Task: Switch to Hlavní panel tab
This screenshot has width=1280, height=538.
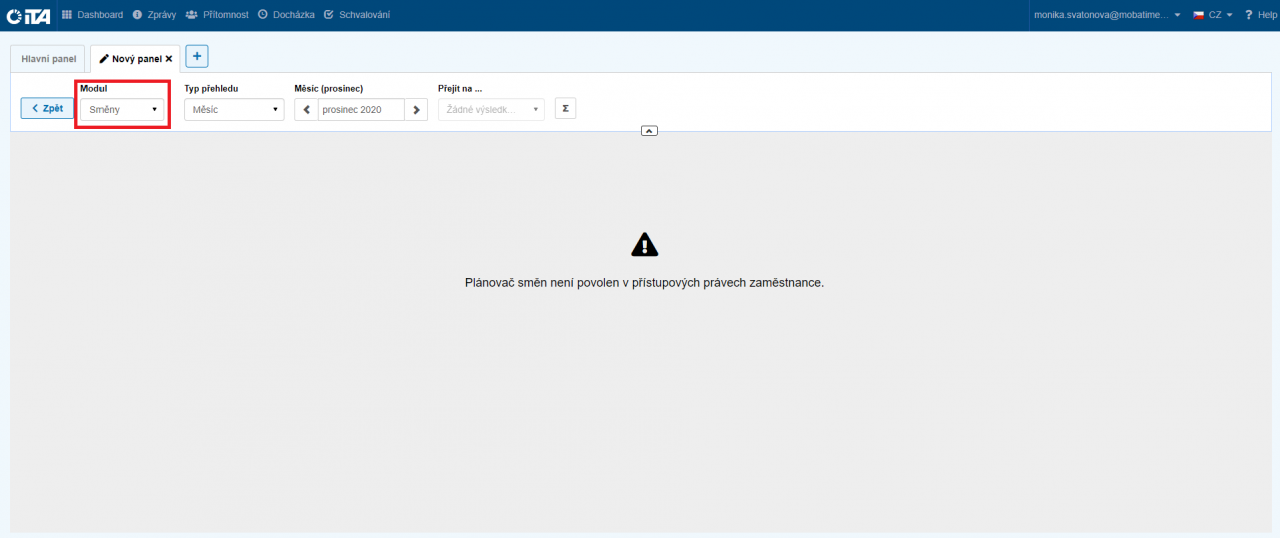Action: [49, 59]
